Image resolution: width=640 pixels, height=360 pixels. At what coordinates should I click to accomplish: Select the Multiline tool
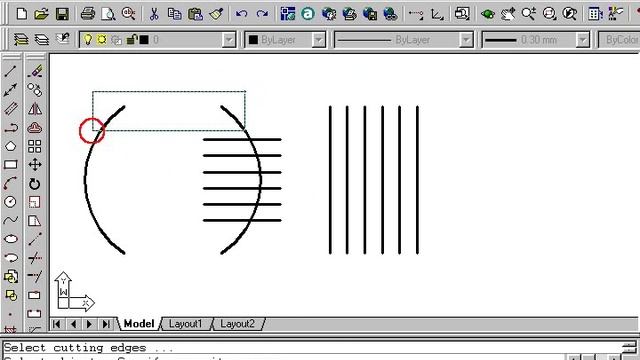coord(11,109)
